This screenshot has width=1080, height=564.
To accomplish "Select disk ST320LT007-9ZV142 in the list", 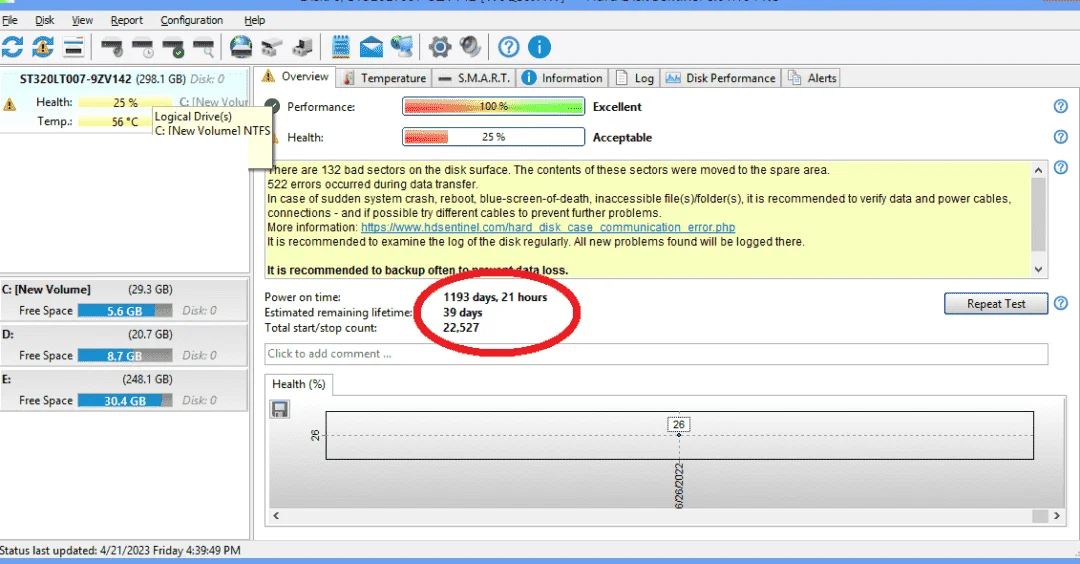I will [124, 100].
